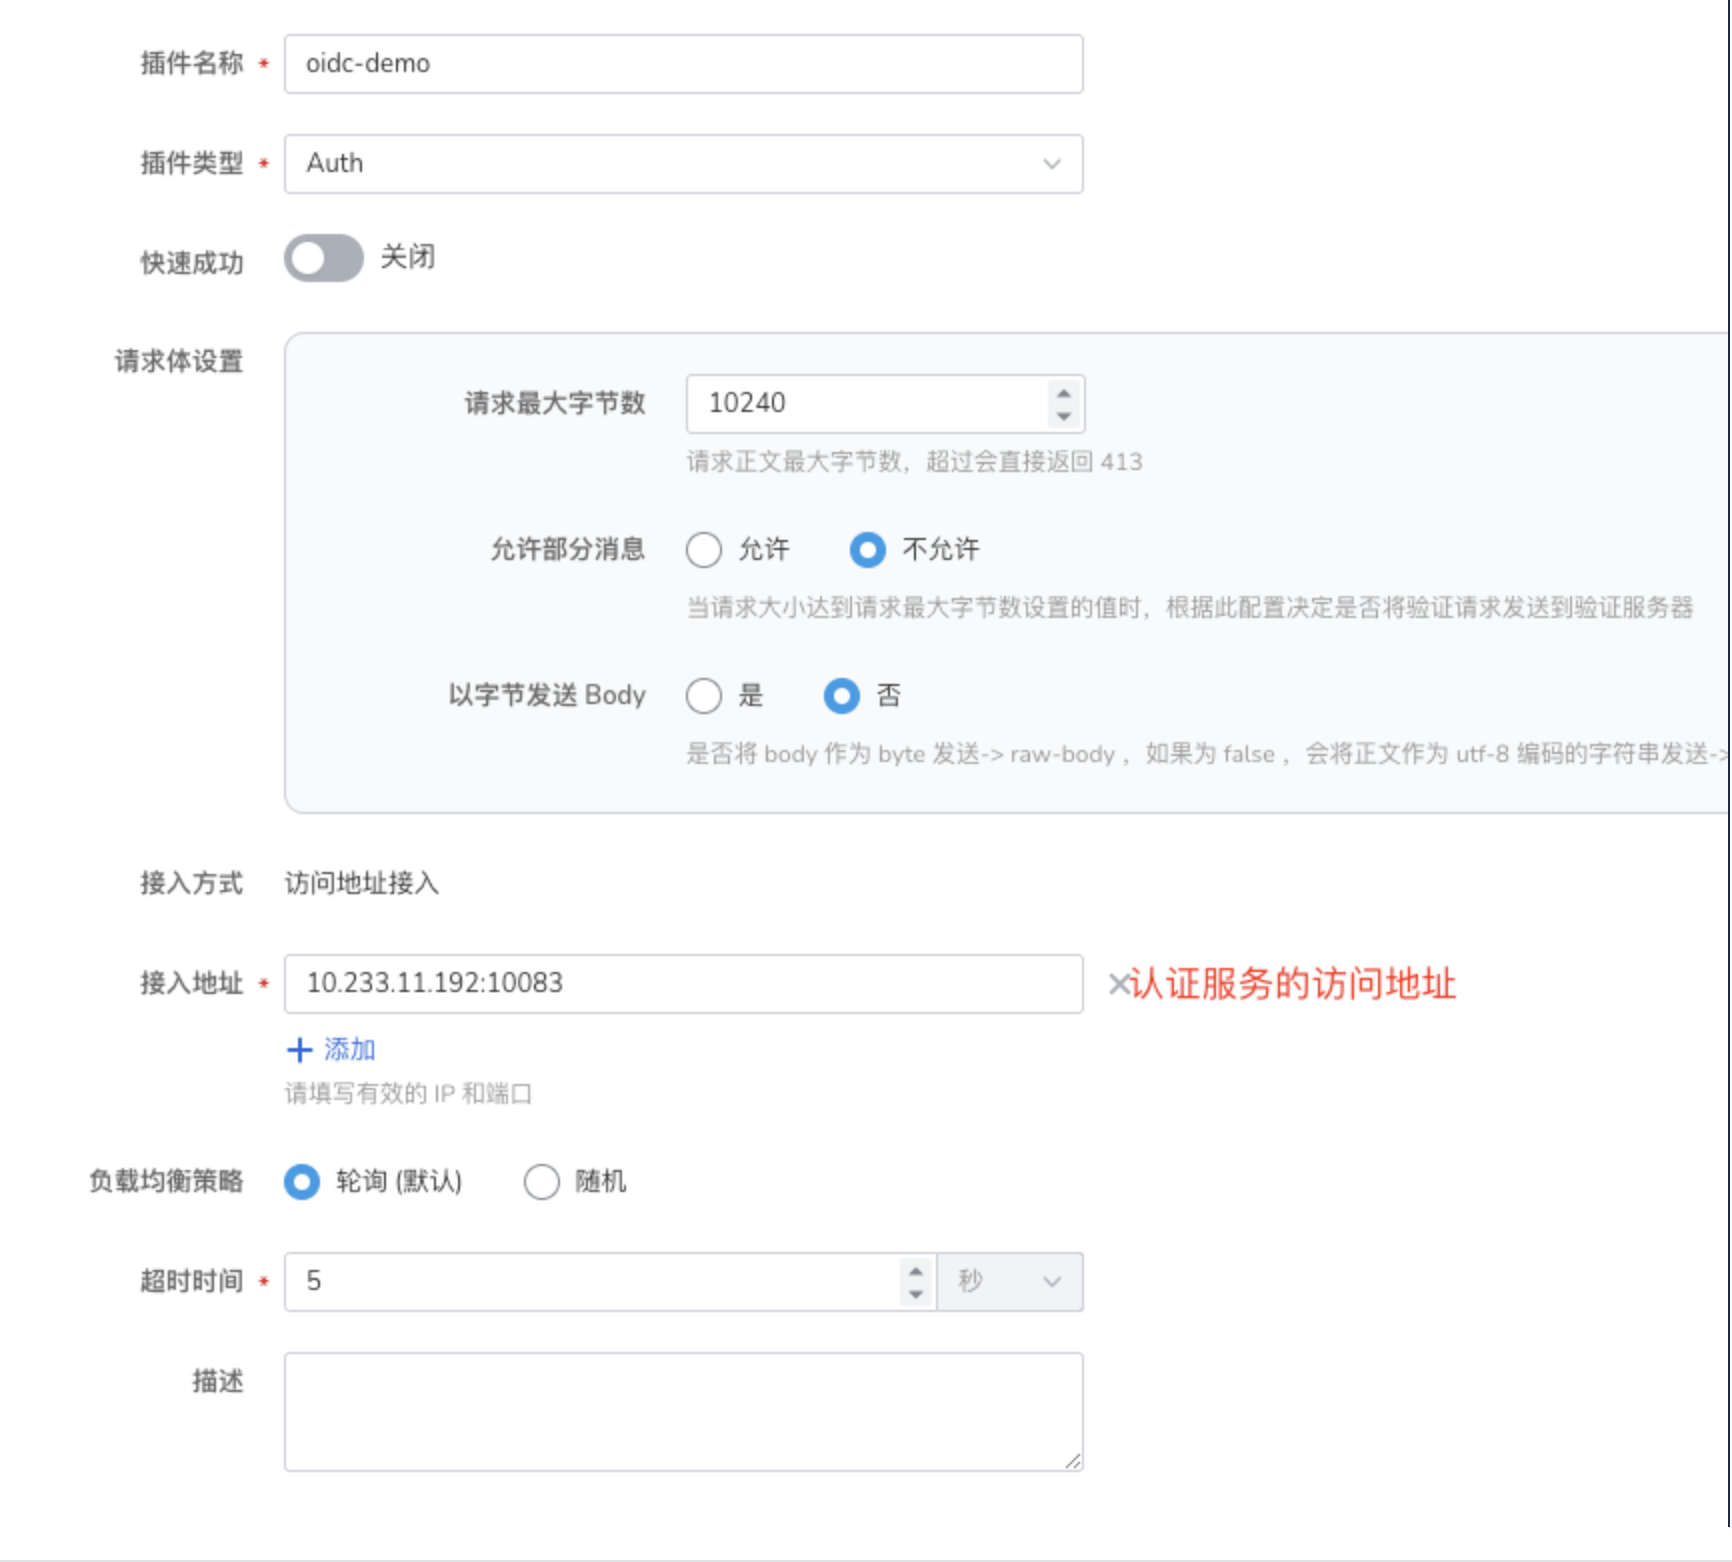Click the 请求最大字节数 number field
The image size is (1732, 1562).
point(865,404)
